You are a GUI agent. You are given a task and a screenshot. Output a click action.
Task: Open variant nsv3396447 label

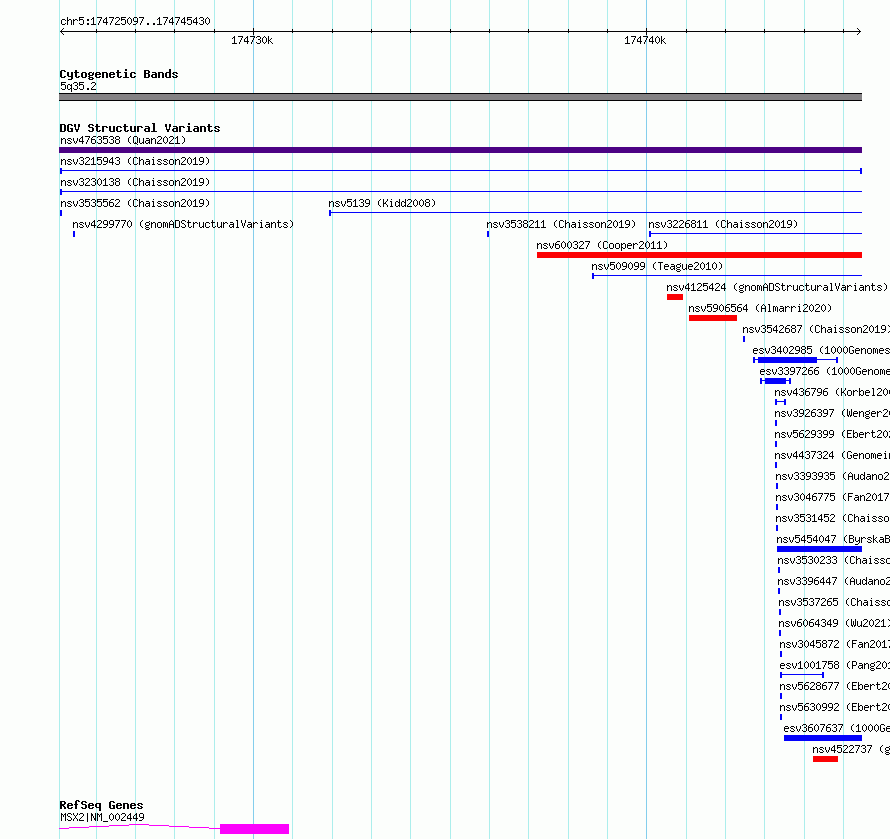[833, 581]
